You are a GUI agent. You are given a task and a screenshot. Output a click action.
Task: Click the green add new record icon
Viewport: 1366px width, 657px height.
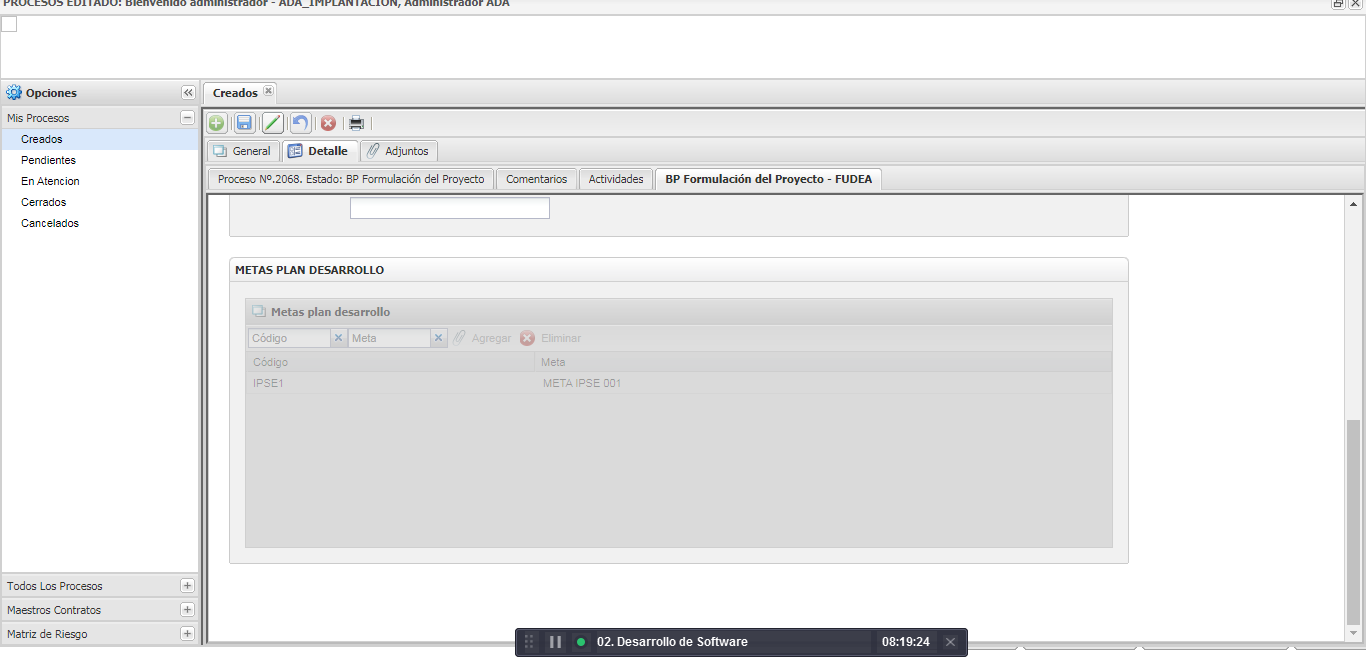(x=216, y=123)
